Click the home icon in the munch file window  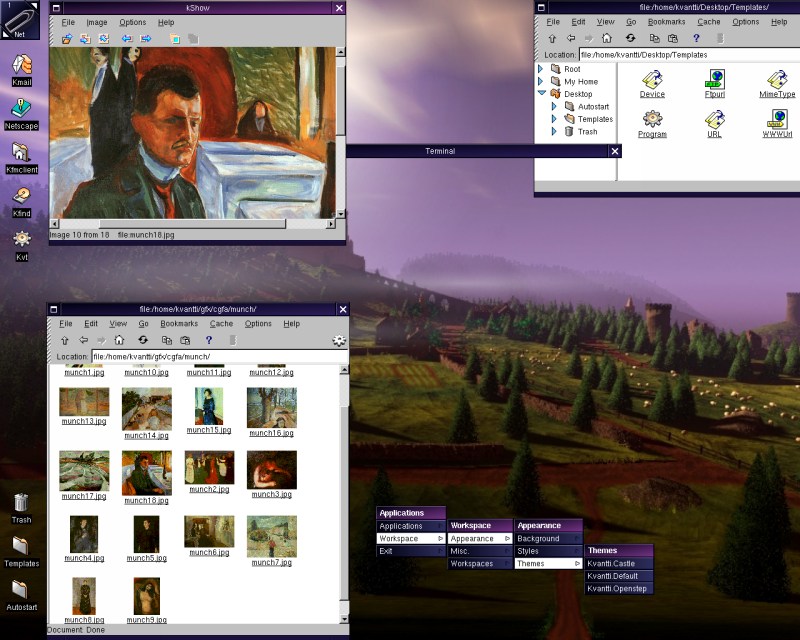[119, 340]
